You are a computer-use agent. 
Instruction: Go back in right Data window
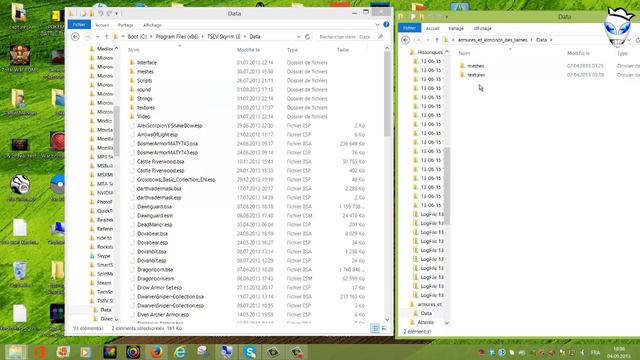tap(405, 40)
